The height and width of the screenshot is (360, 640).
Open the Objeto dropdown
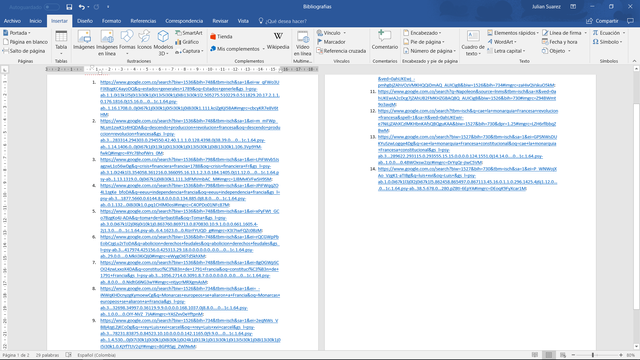tap(556, 51)
